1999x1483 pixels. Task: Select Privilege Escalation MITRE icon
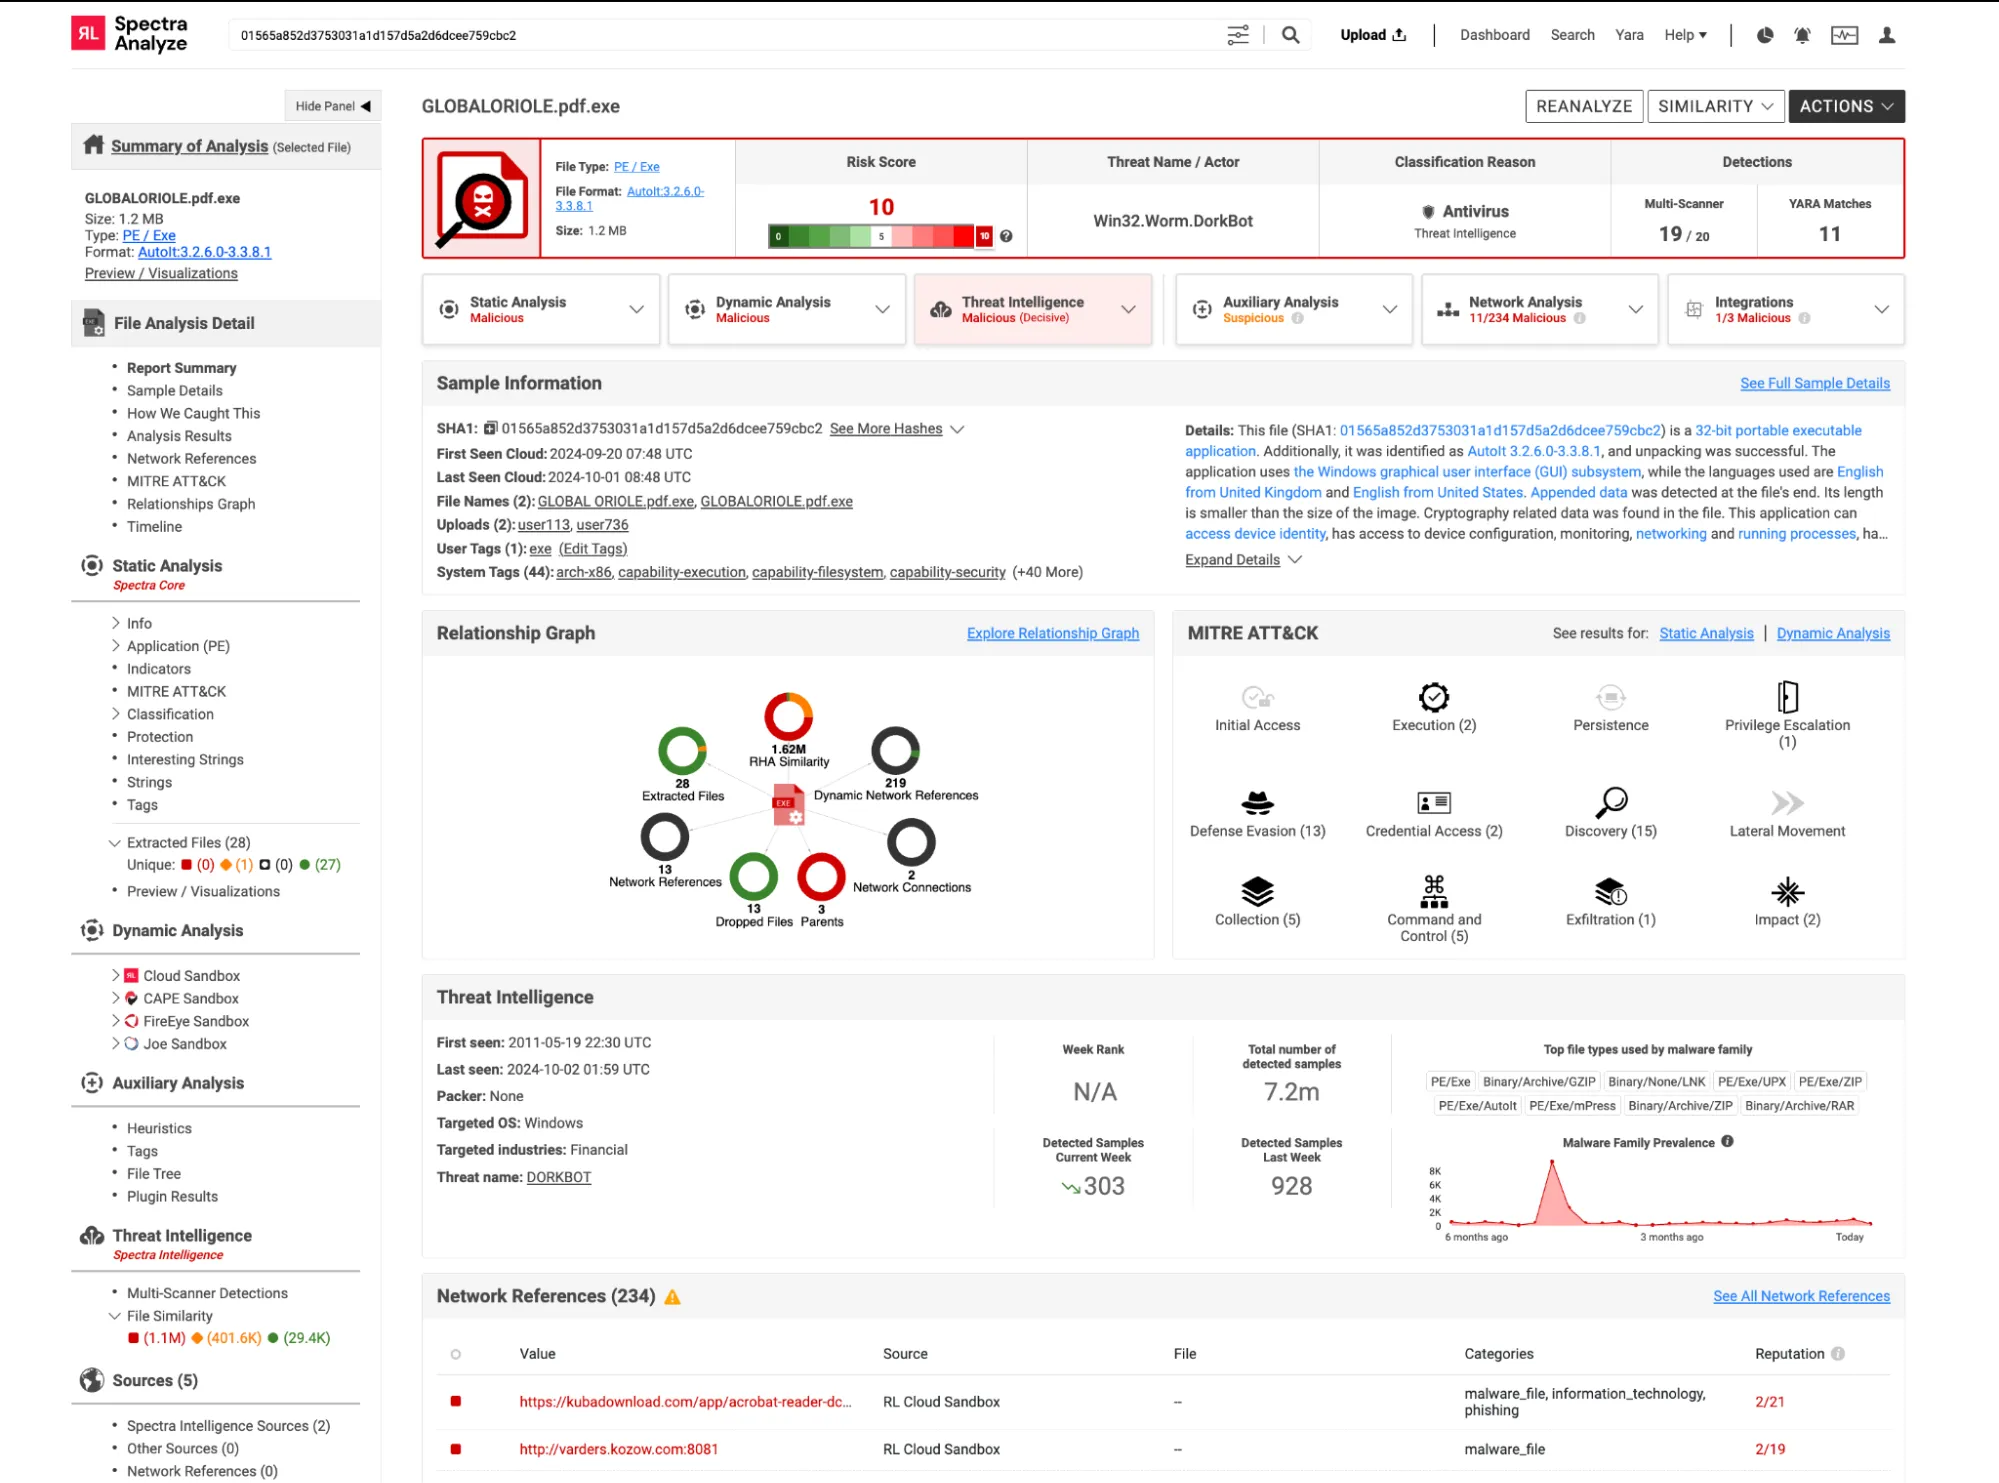tap(1787, 696)
